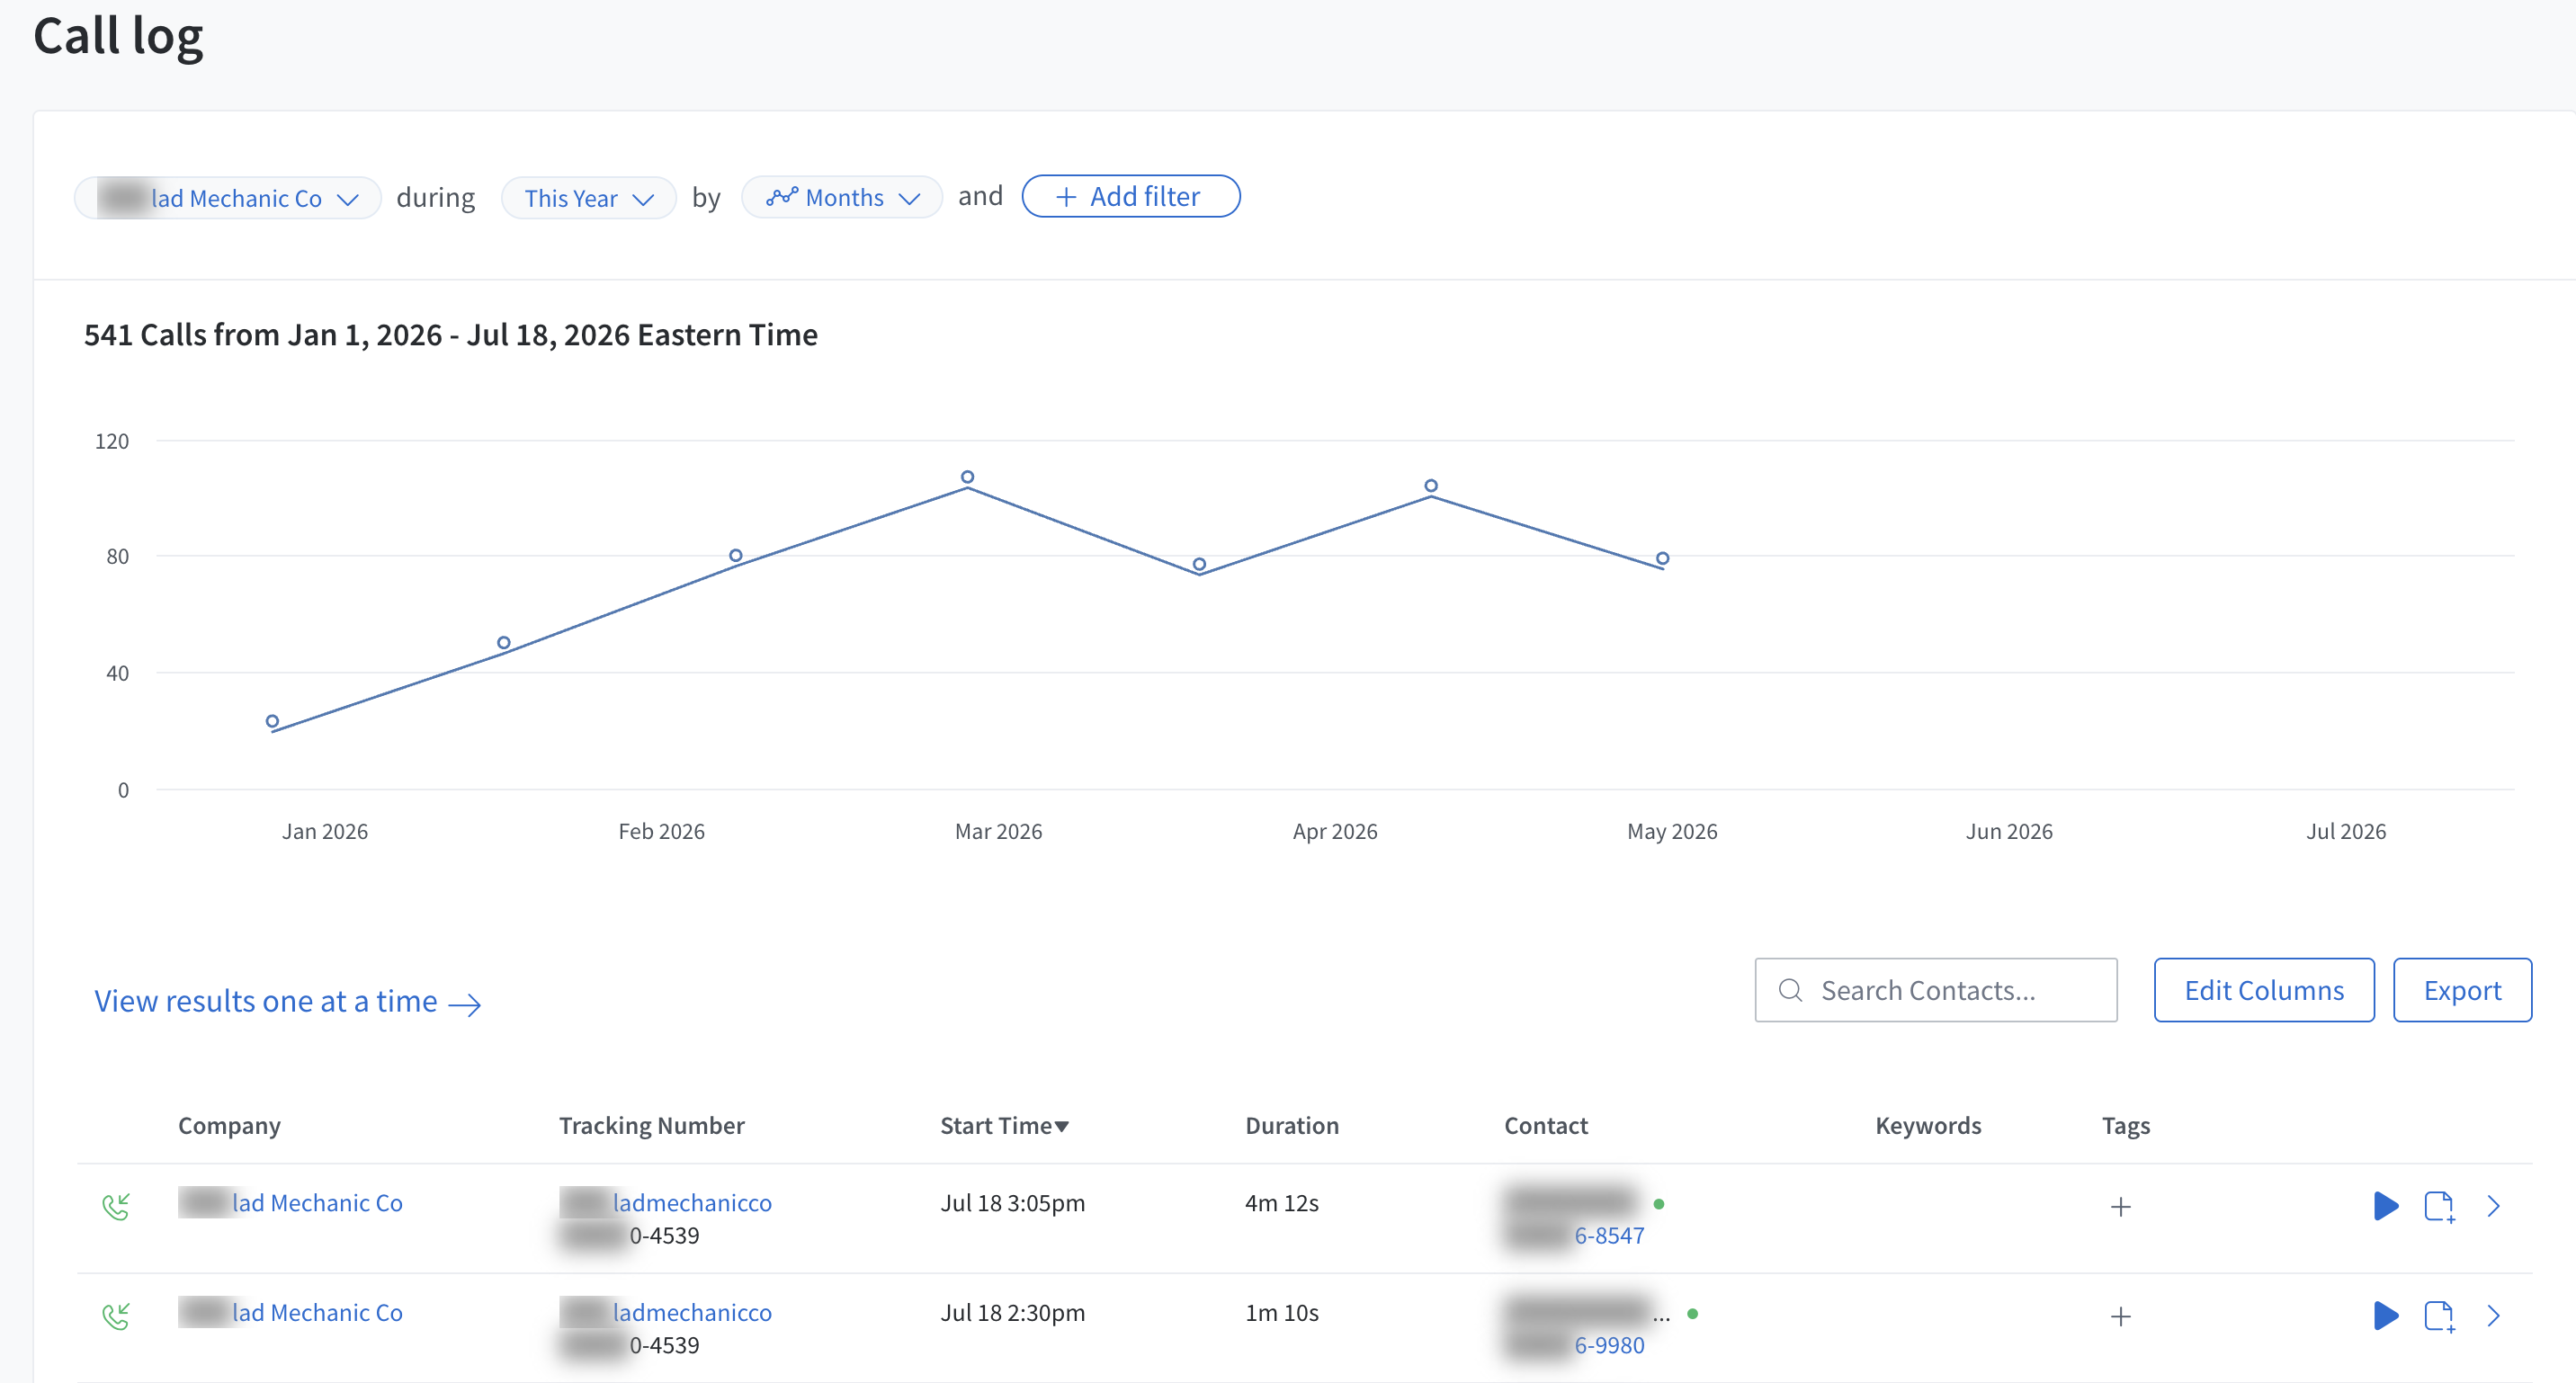The height and width of the screenshot is (1383, 2576).
Task: Open the Months grouping dropdown
Action: pos(841,197)
